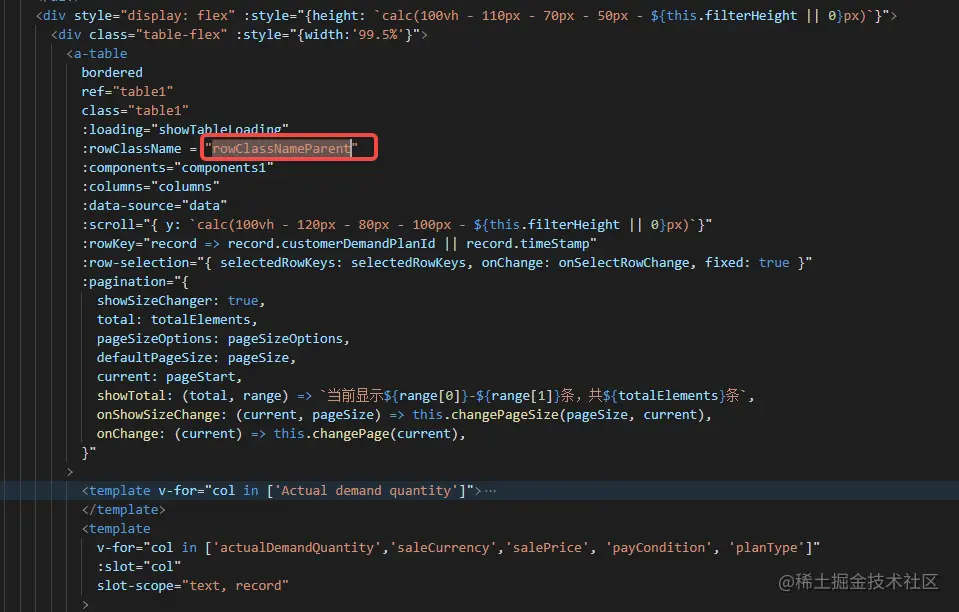Click the total: totalElements line
This screenshot has height=612, width=959.
coord(177,319)
